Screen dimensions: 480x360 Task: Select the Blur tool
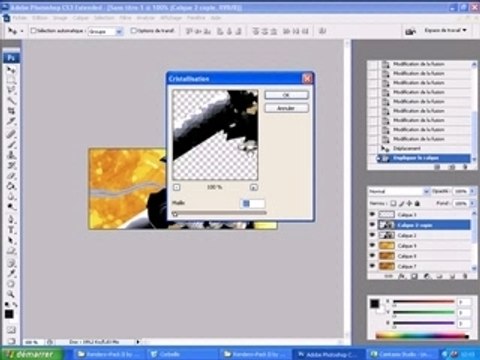click(x=11, y=196)
